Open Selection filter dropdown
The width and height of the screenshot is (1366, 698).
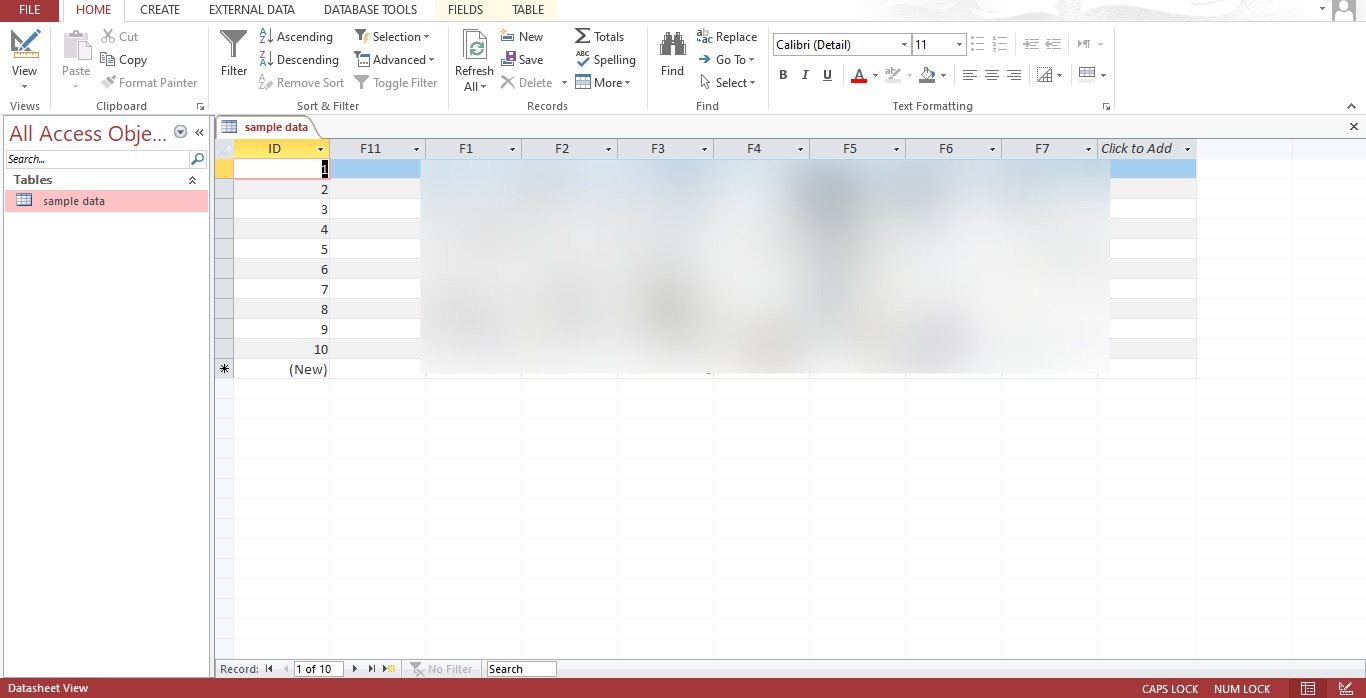coord(393,36)
